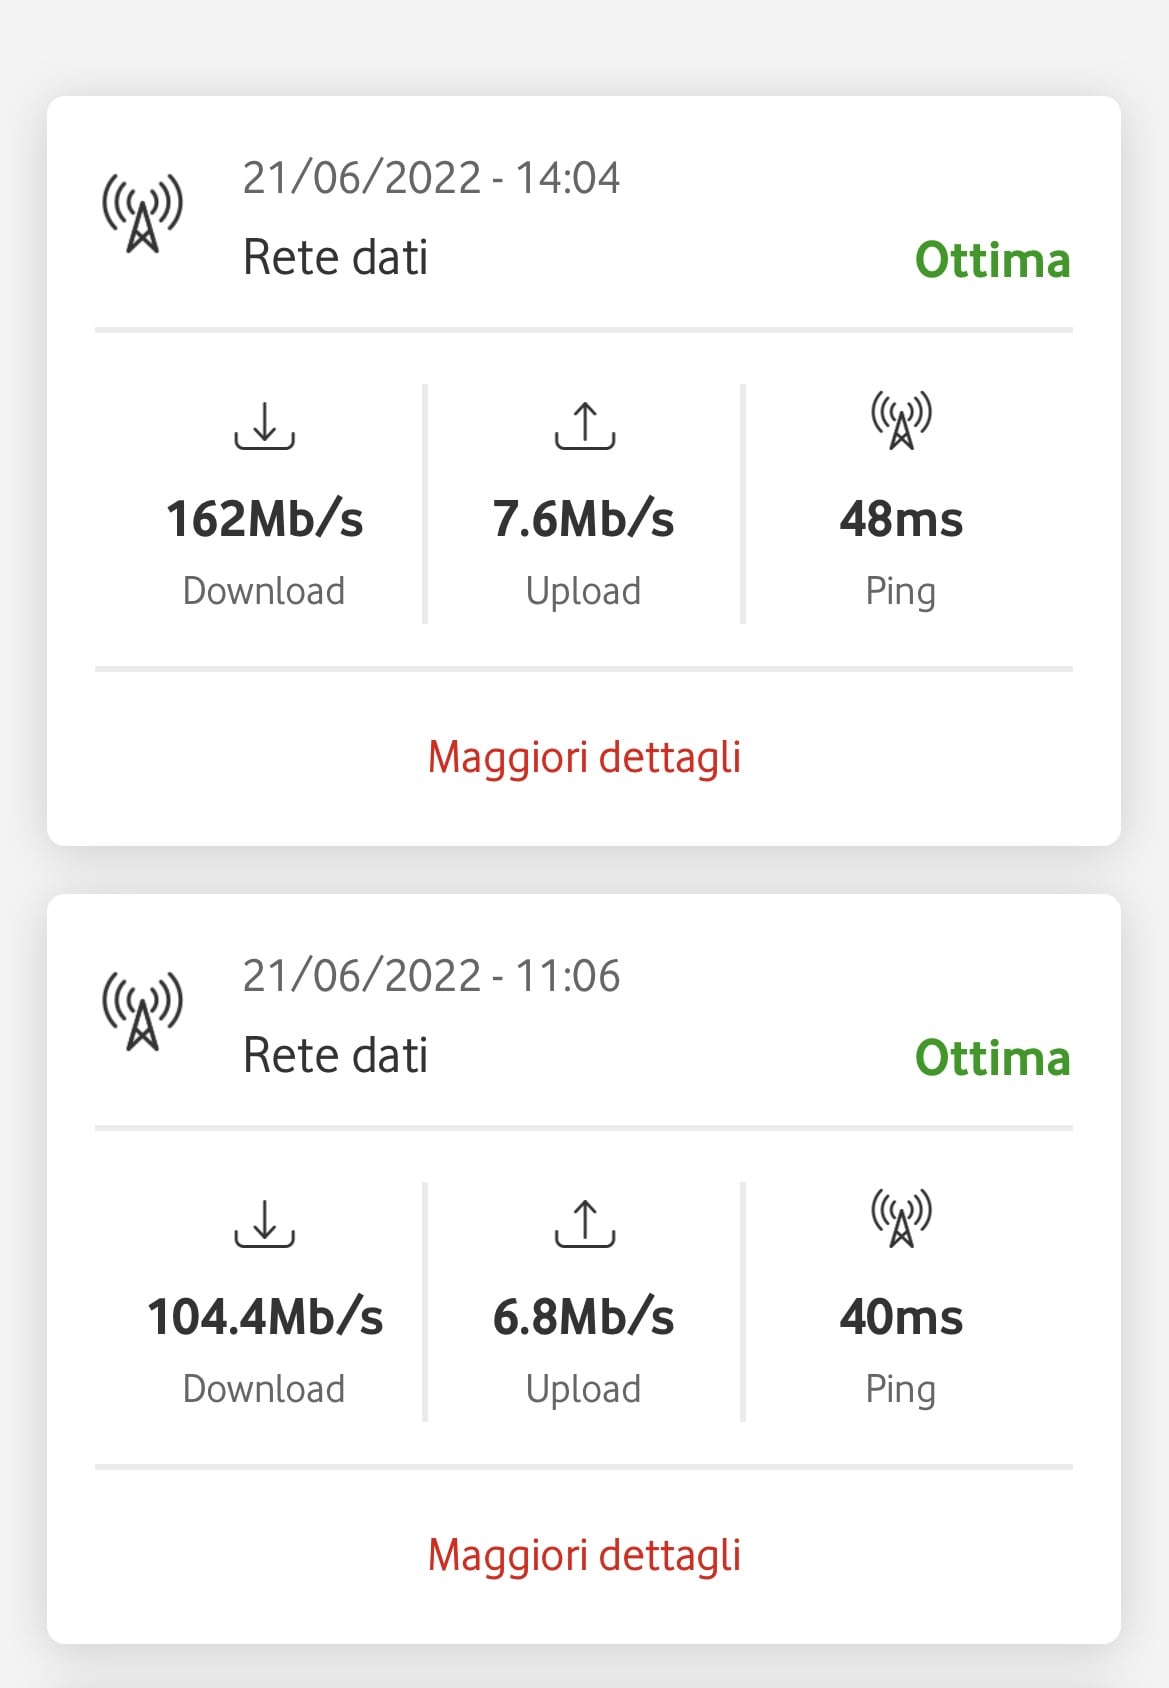Tap the Ottima rating on the 11:06 card

(992, 1058)
